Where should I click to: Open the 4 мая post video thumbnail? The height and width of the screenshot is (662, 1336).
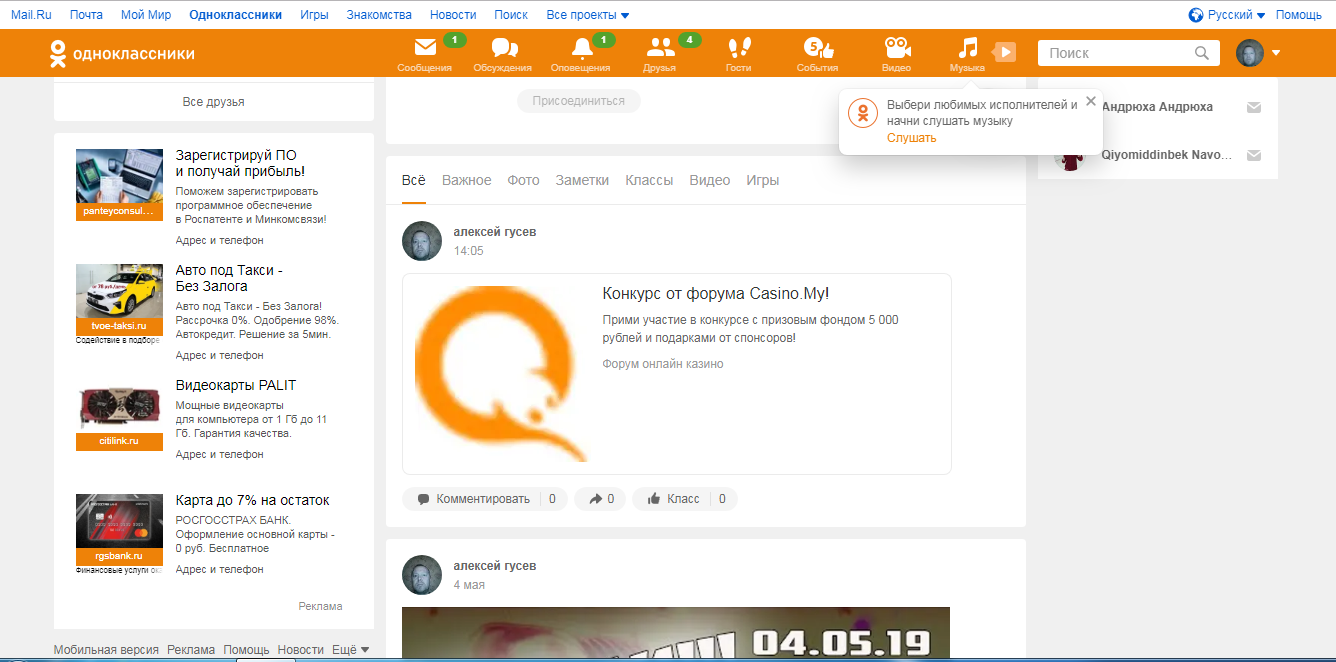tap(676, 634)
